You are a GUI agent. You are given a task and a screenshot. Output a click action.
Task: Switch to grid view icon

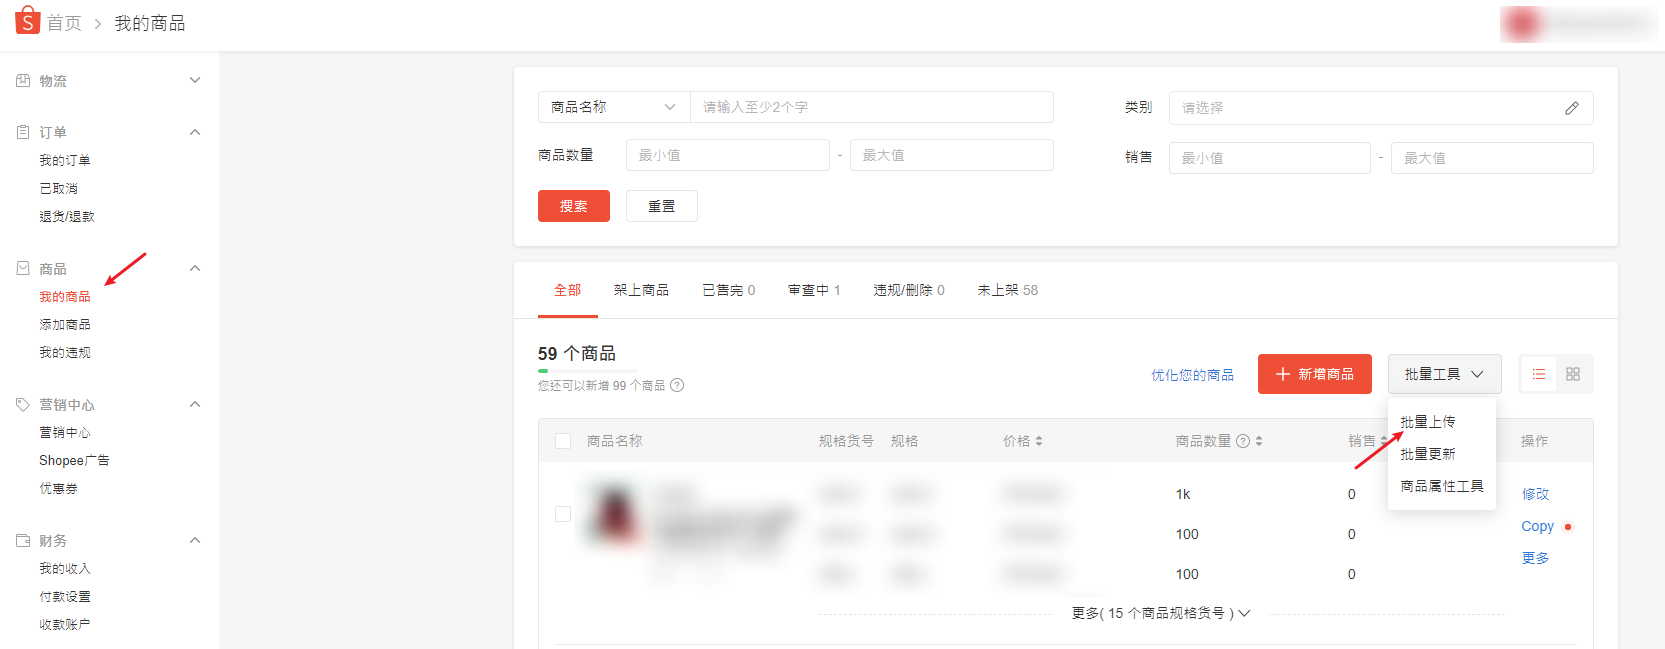(x=1573, y=374)
